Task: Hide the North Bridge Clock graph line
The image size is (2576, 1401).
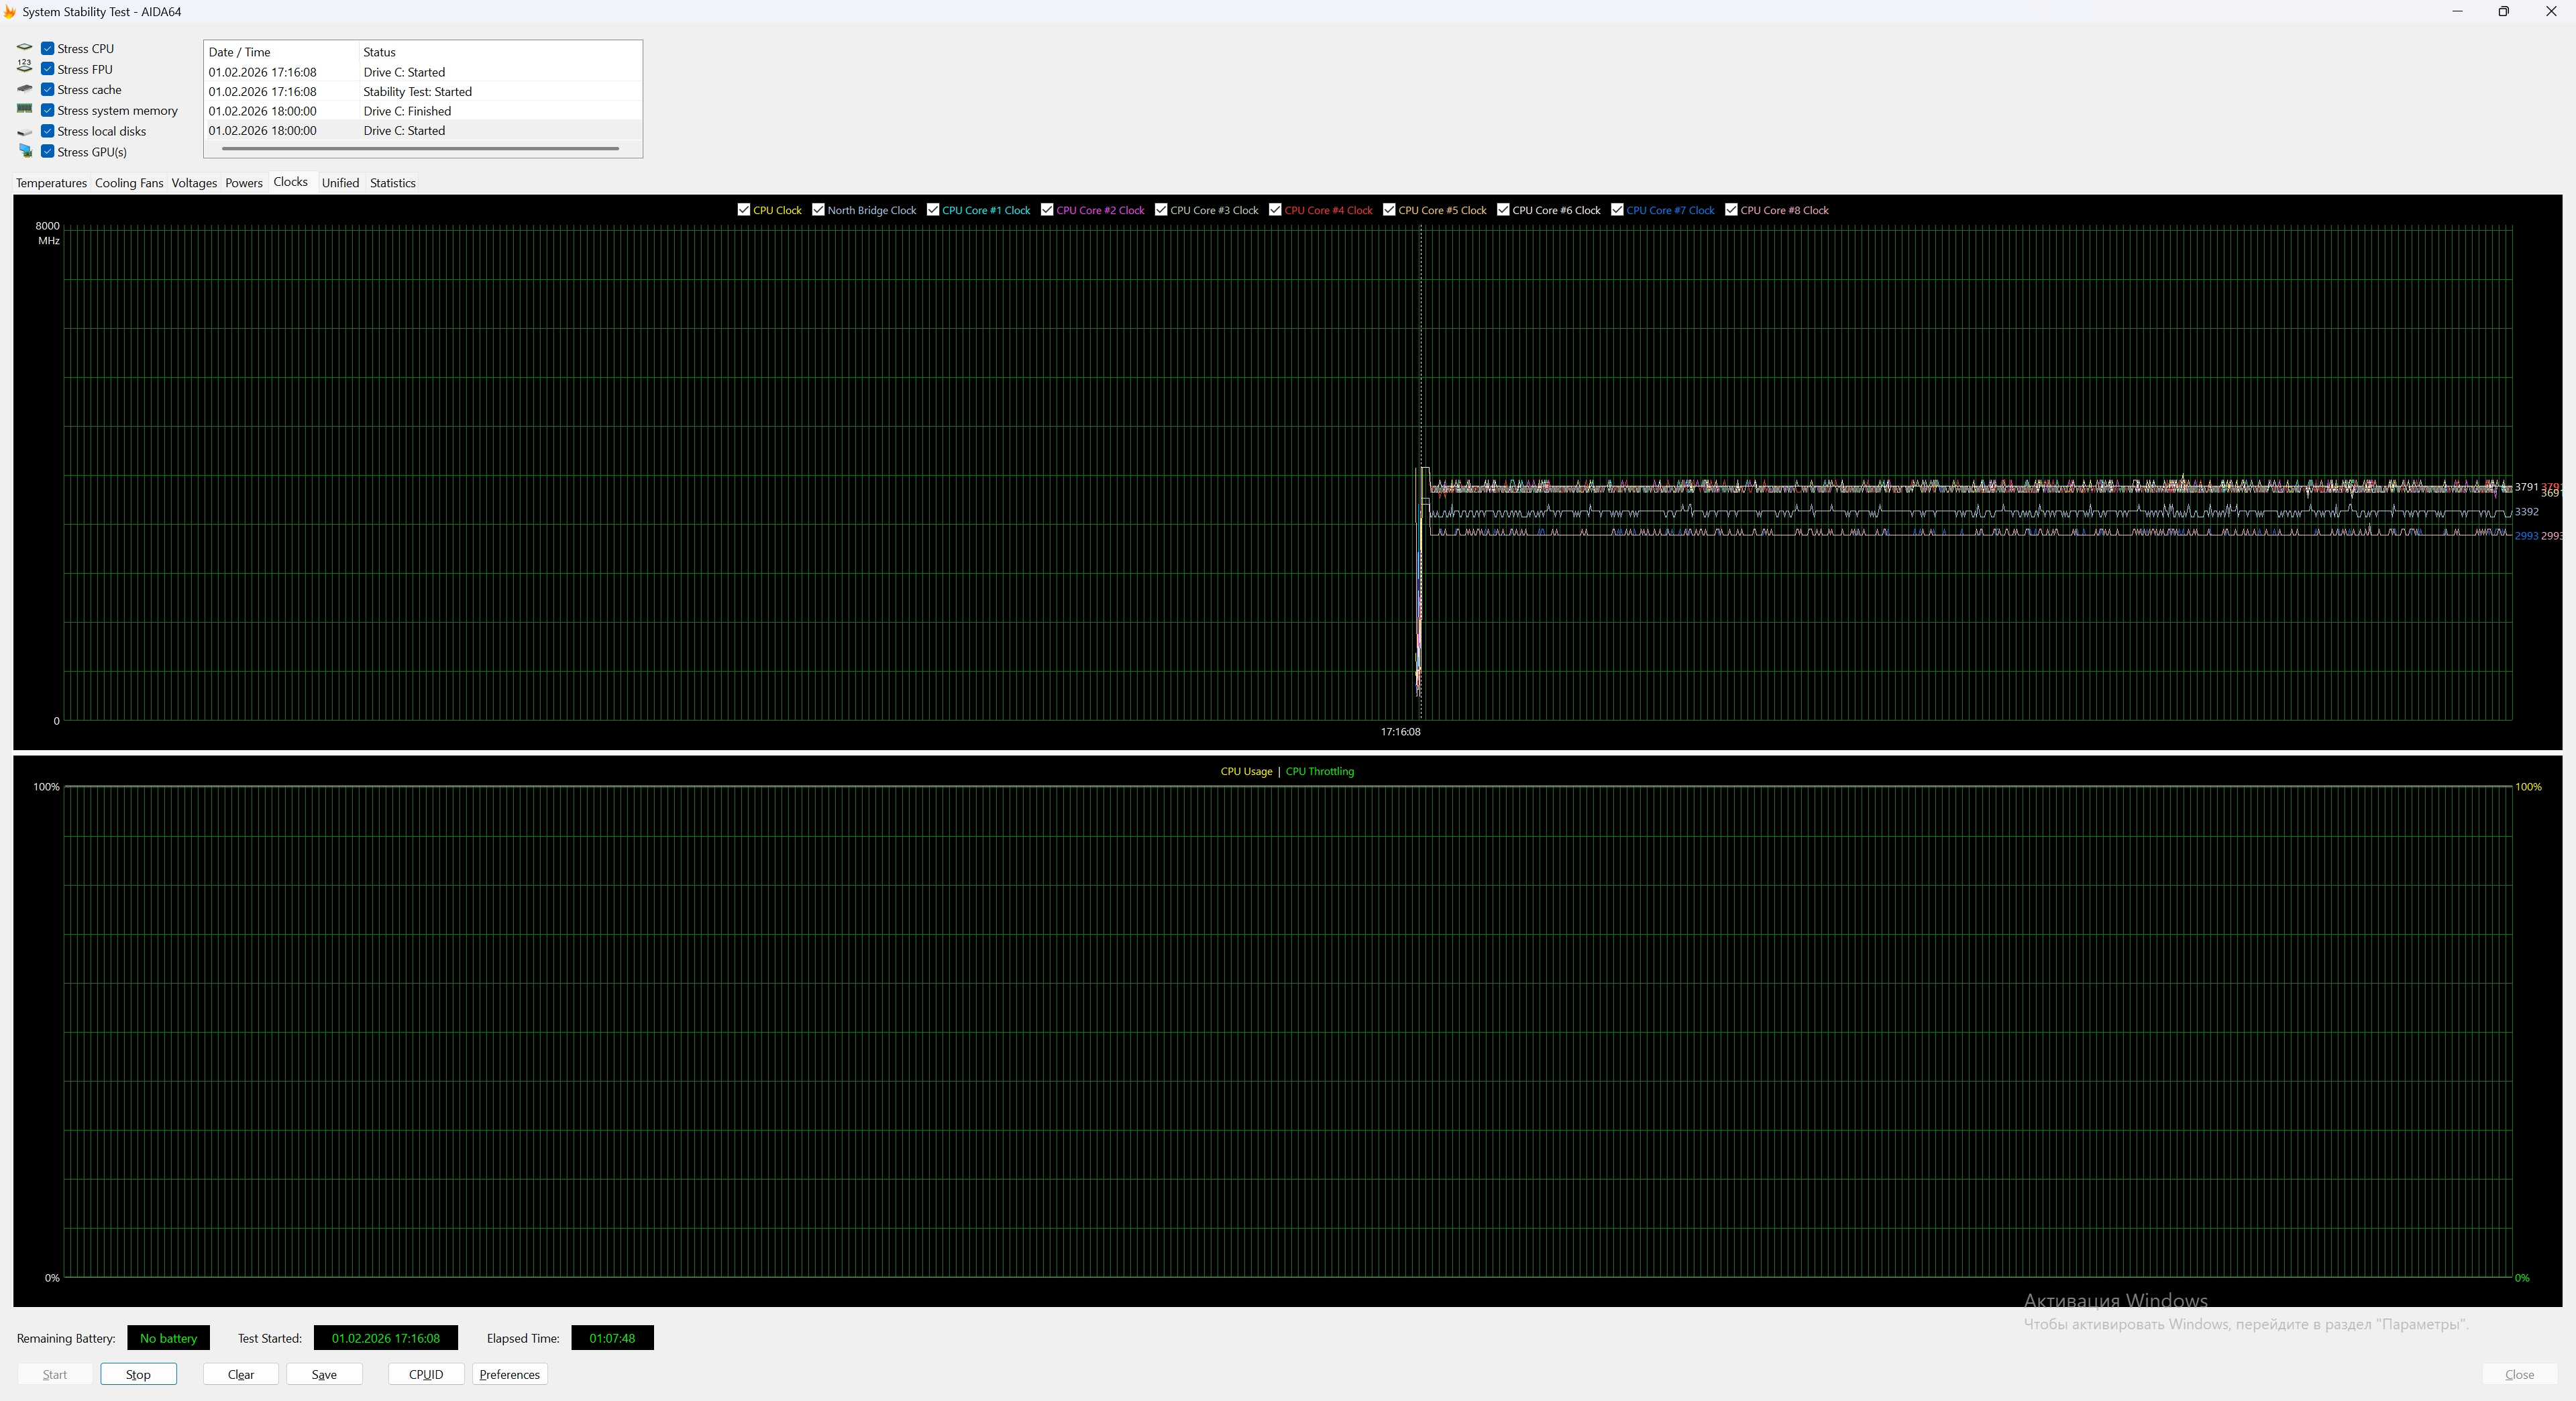Action: [x=818, y=210]
